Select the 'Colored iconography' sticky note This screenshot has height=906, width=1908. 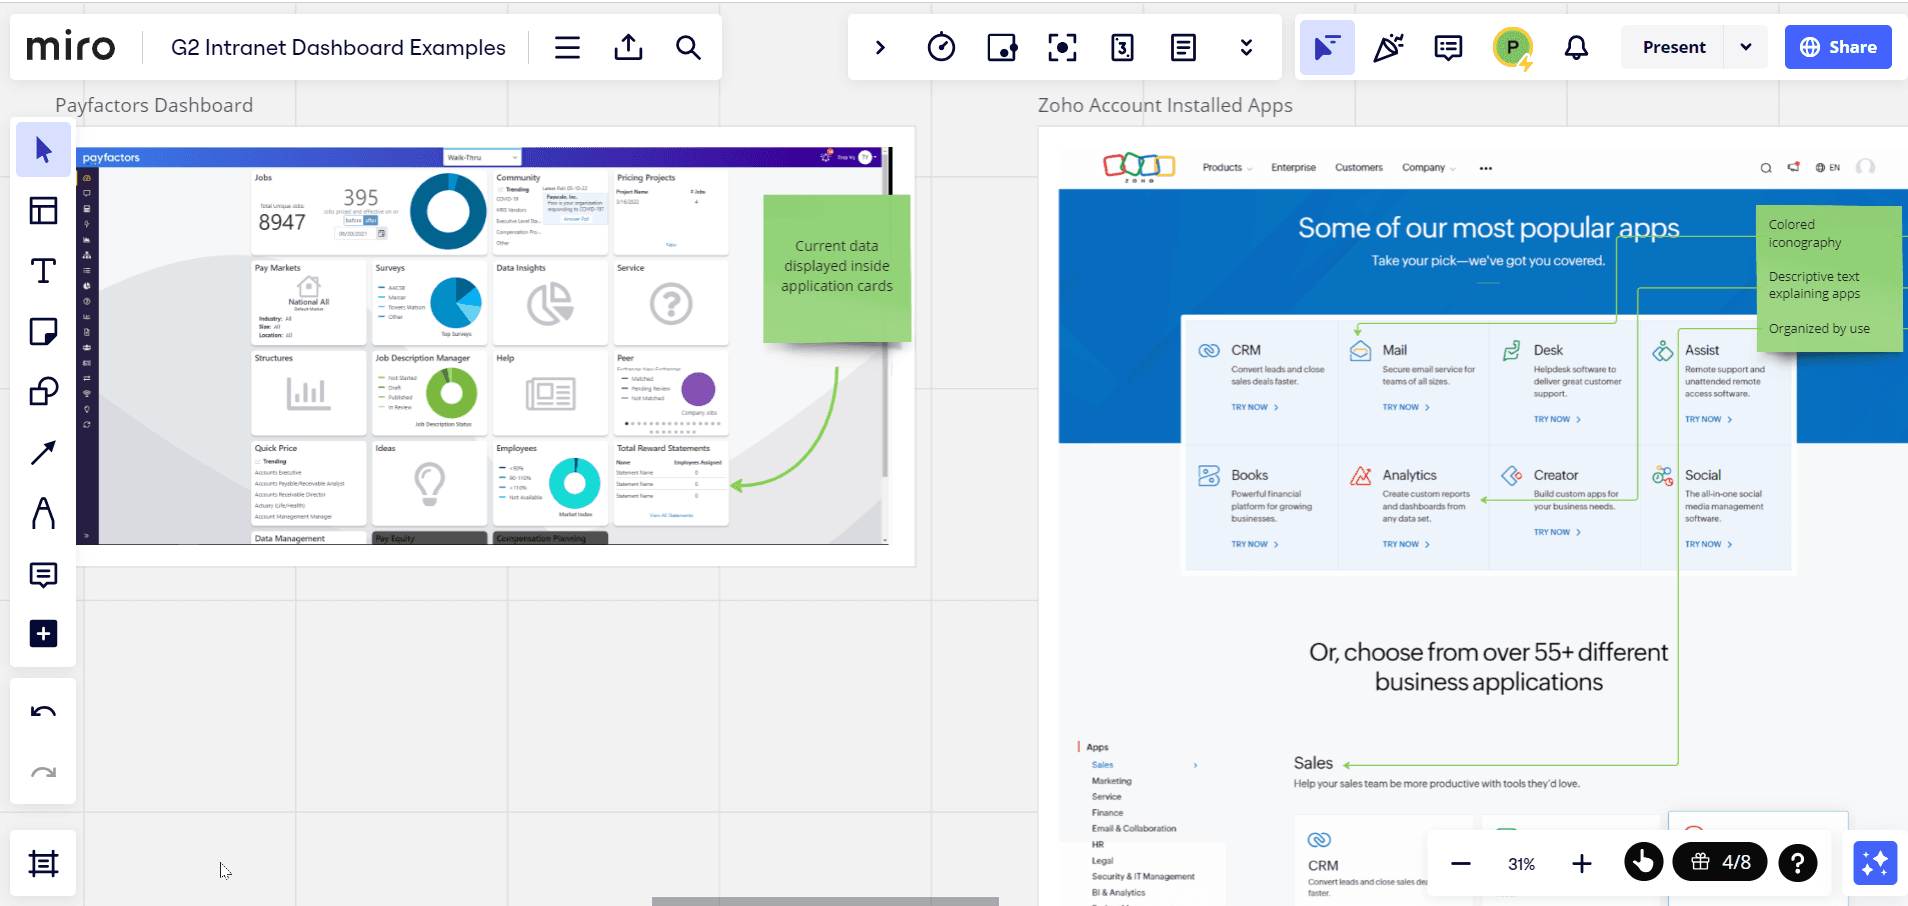tap(1829, 278)
